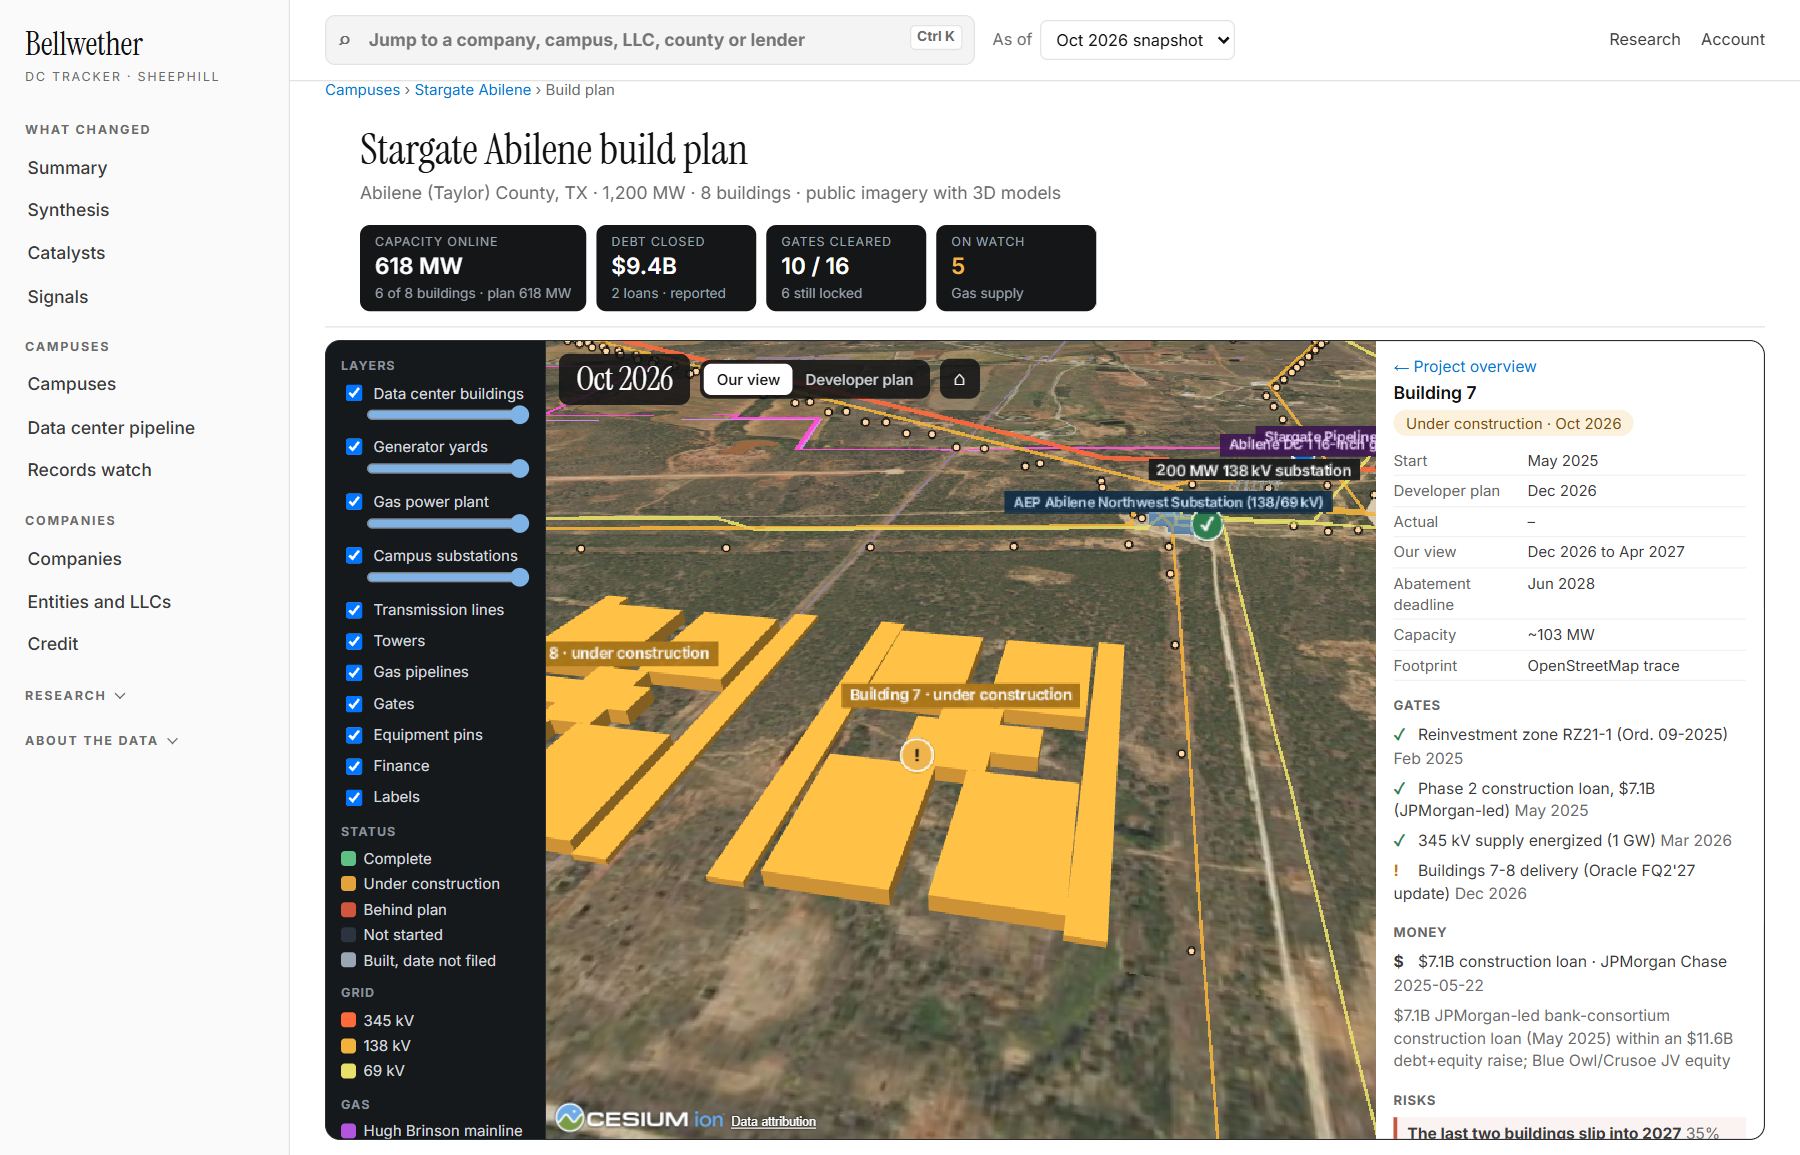Click the Under construction orange swatch

(348, 884)
